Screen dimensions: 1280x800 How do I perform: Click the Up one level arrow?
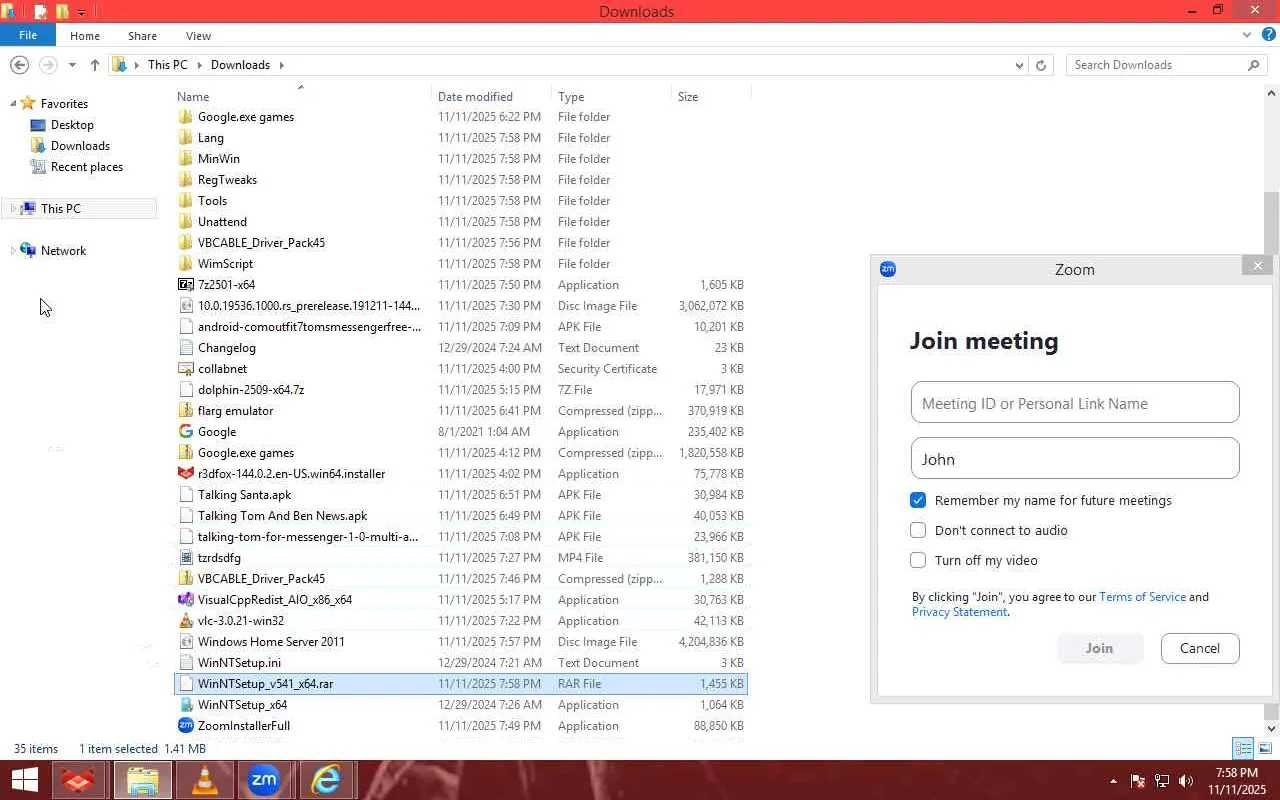click(x=95, y=65)
